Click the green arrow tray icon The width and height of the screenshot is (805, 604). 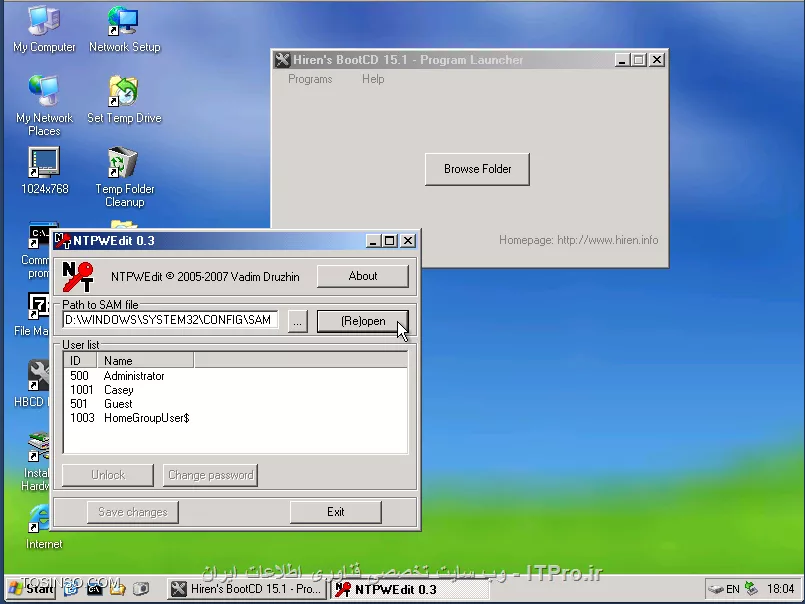(x=752, y=589)
